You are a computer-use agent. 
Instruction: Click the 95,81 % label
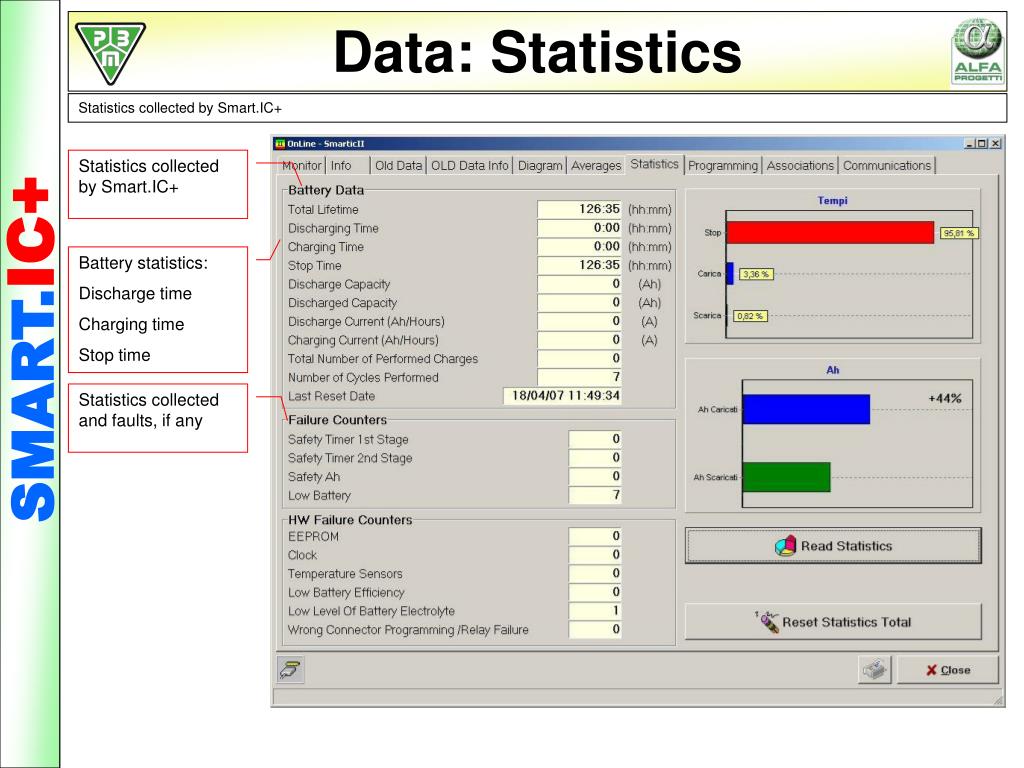pyautogui.click(x=959, y=233)
